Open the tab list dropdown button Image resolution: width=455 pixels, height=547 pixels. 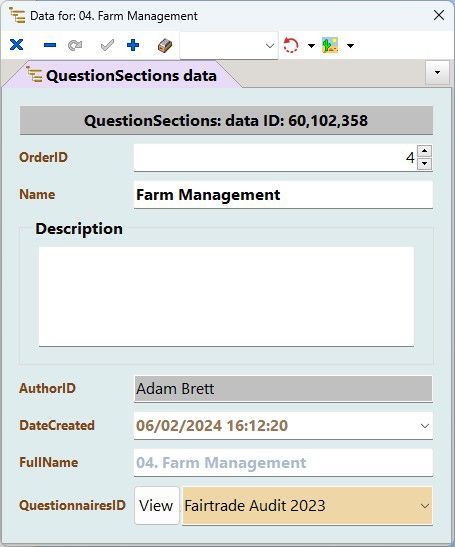(x=437, y=73)
